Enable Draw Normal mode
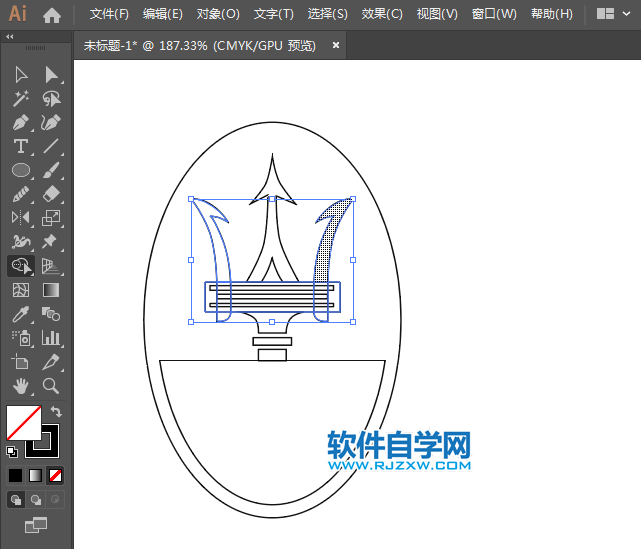Screen dimensions: 641x549 (16, 500)
